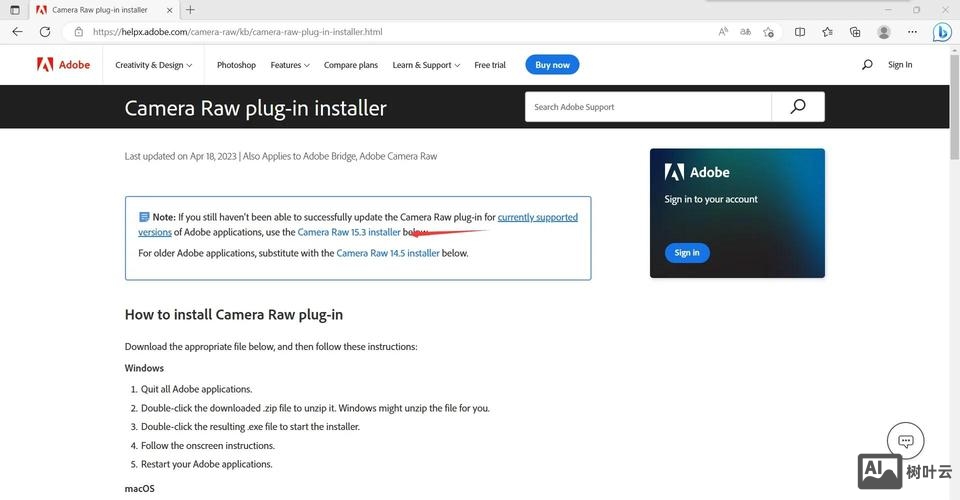Select Compare plans in navigation
The image size is (960, 500).
pyautogui.click(x=351, y=65)
